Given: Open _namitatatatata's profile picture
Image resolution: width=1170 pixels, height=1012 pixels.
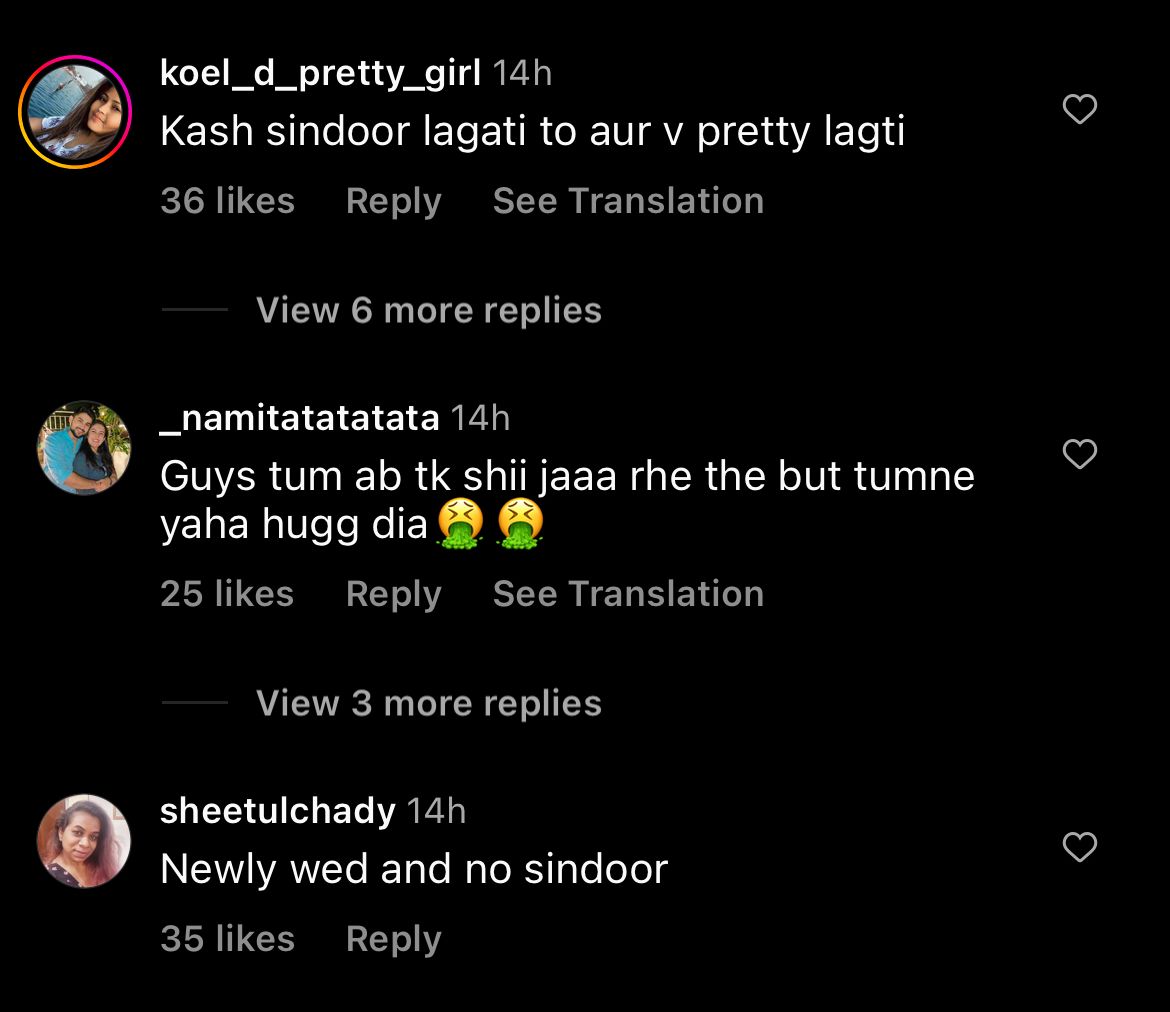Looking at the screenshot, I should pyautogui.click(x=84, y=448).
